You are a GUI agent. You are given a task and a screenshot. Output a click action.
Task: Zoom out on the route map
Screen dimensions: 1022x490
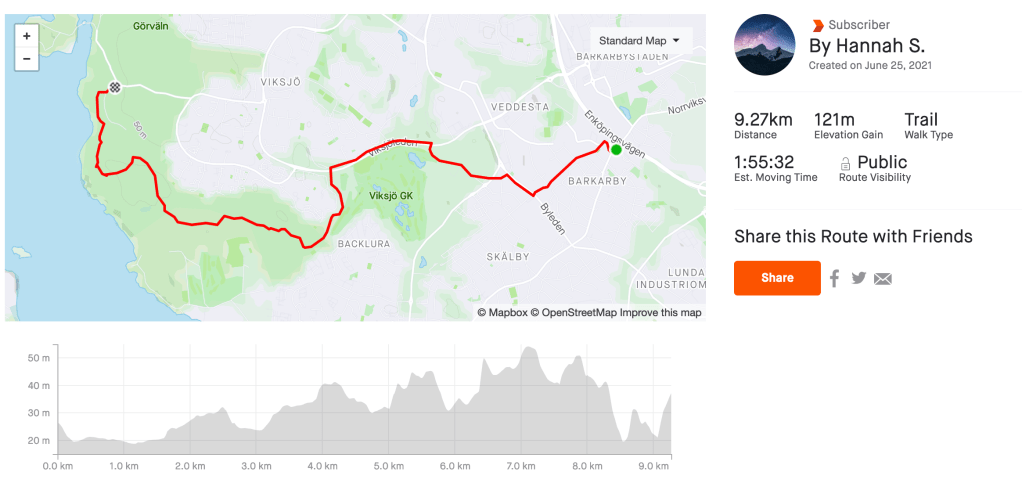point(26,58)
